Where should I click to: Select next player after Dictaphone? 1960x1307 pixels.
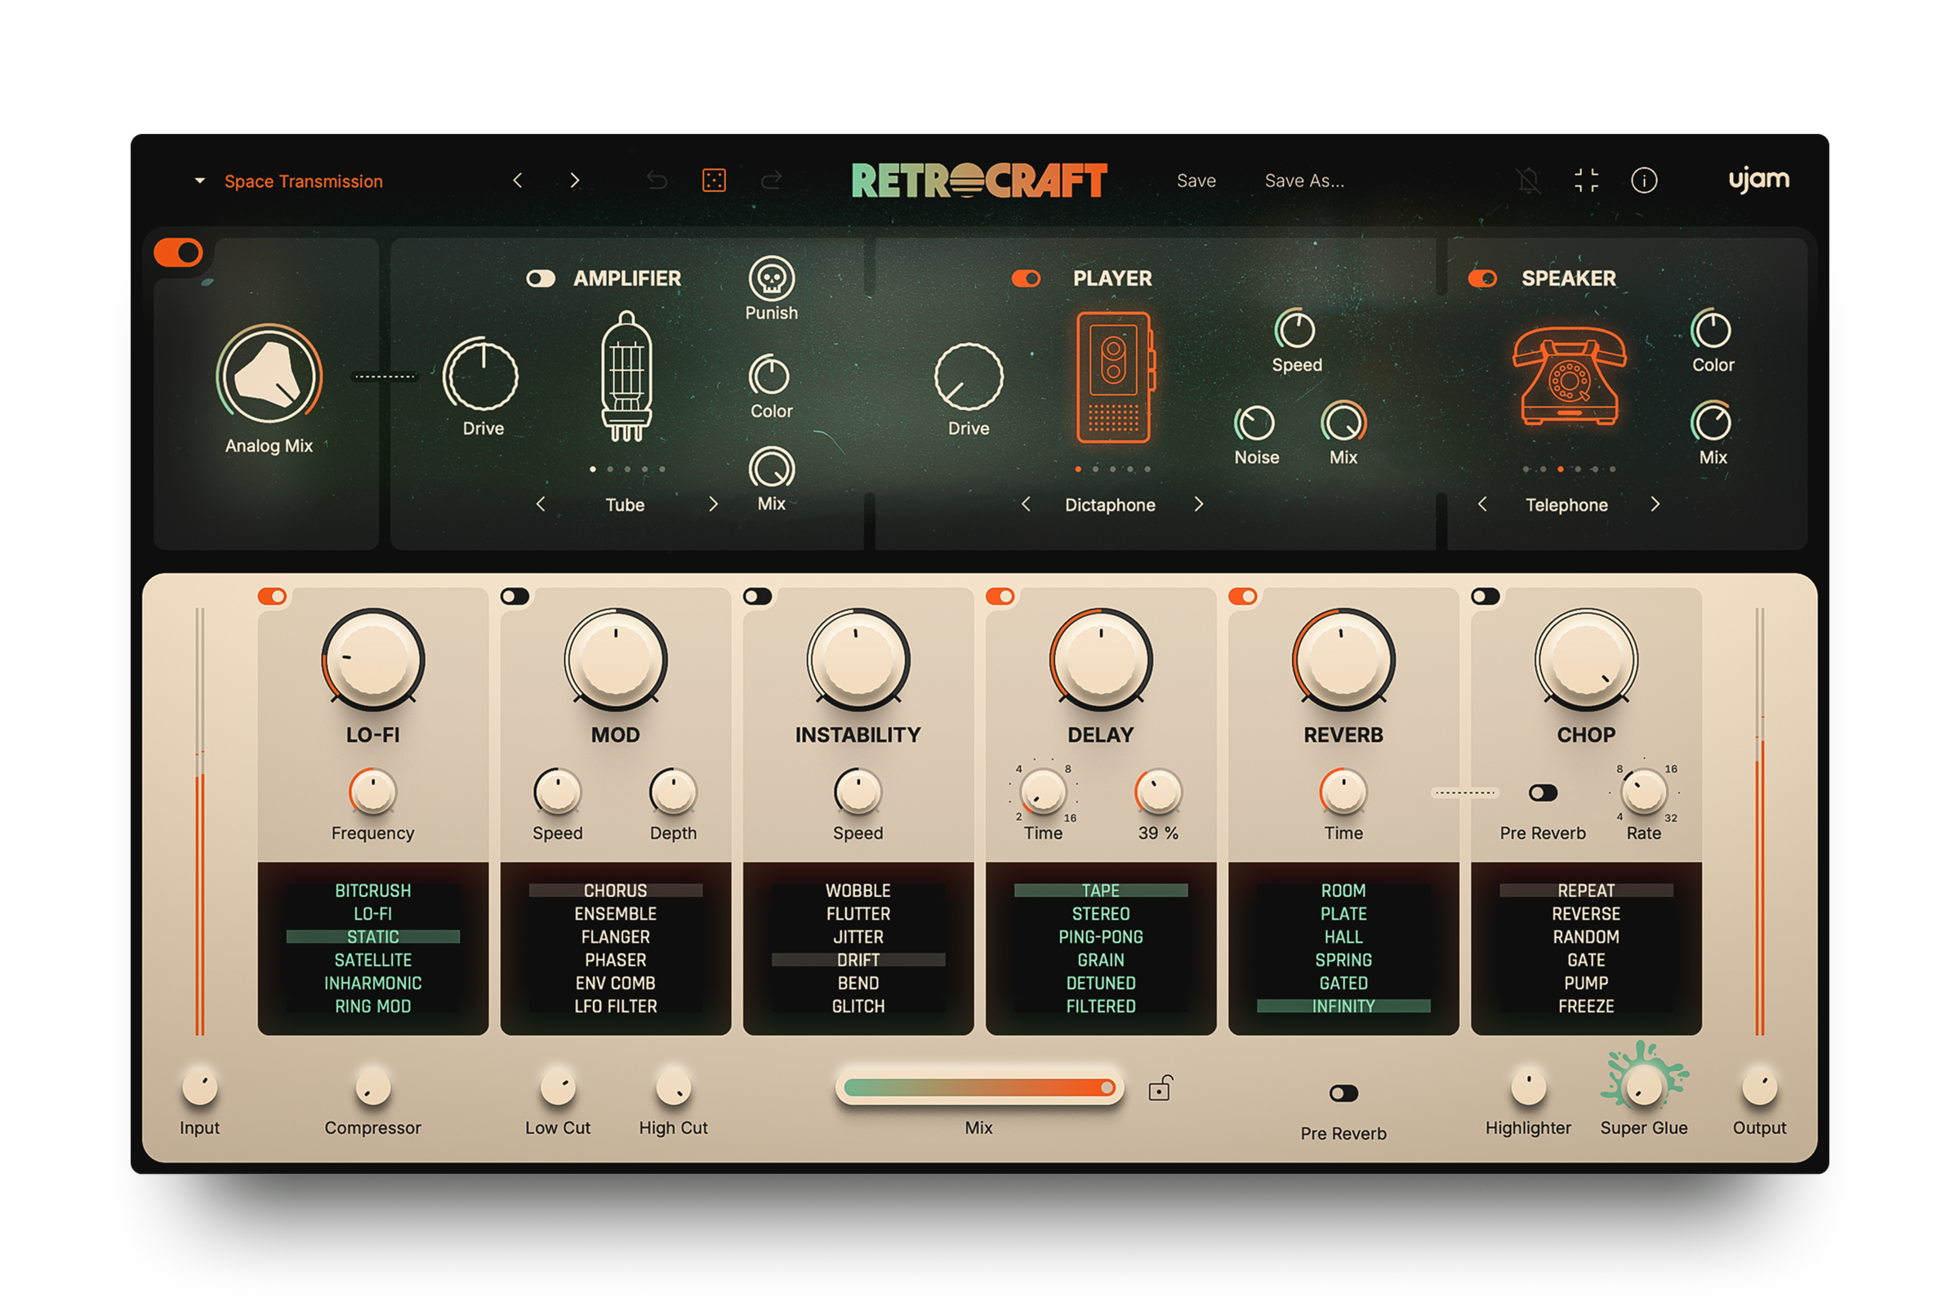point(1199,504)
